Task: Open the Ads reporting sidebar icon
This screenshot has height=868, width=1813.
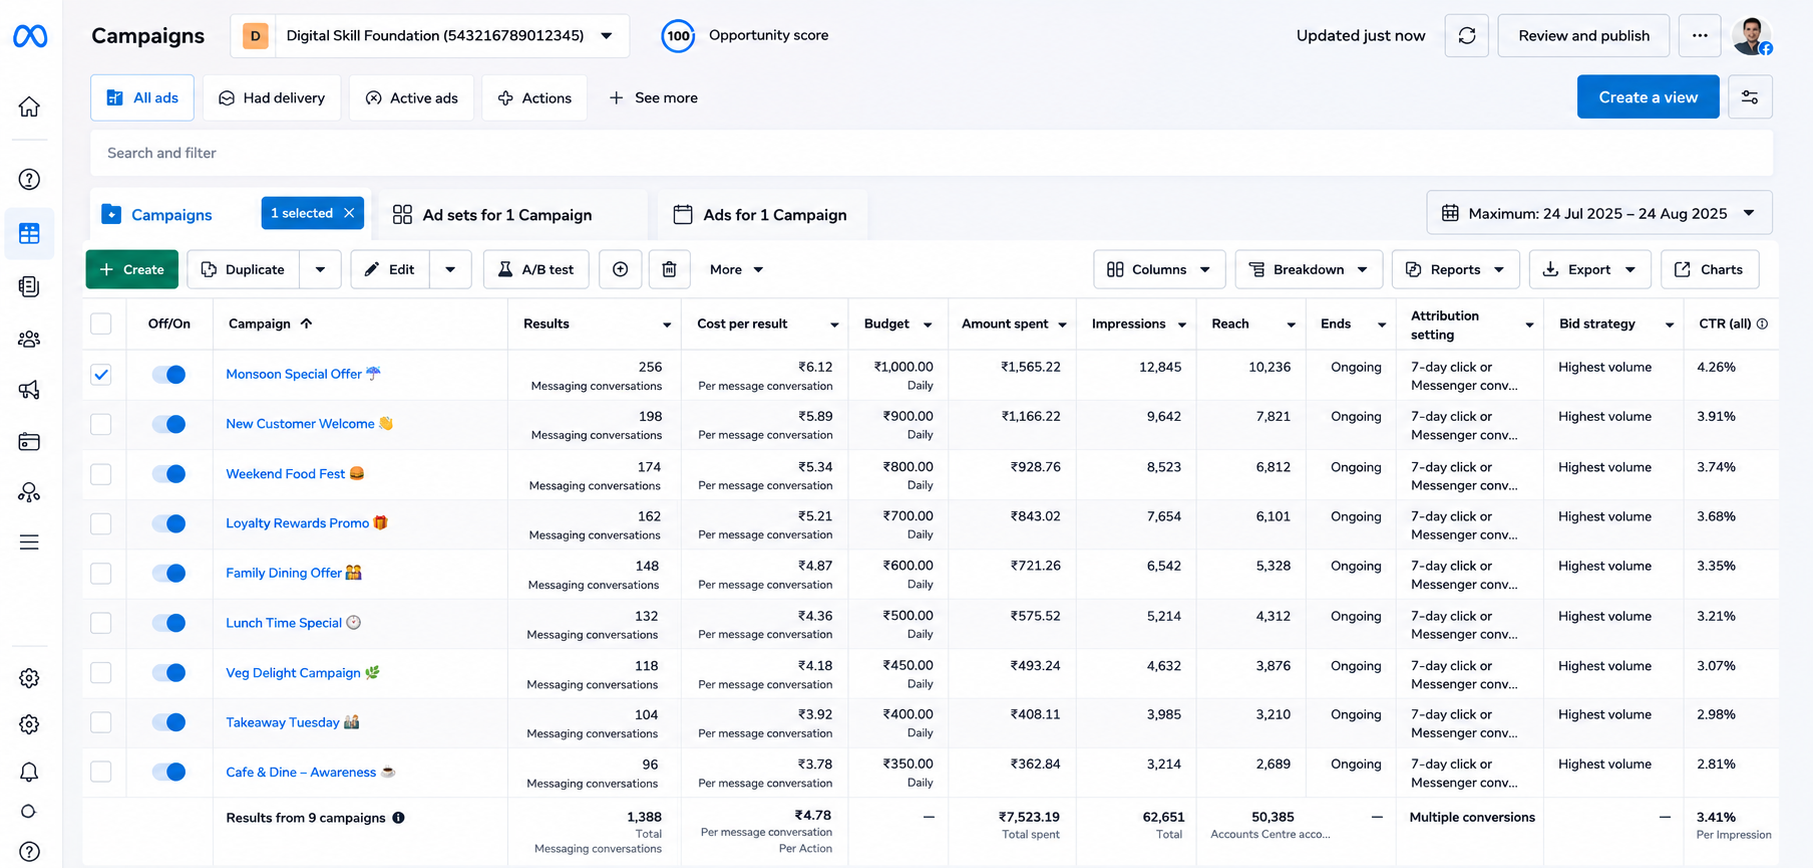Action: (x=29, y=286)
